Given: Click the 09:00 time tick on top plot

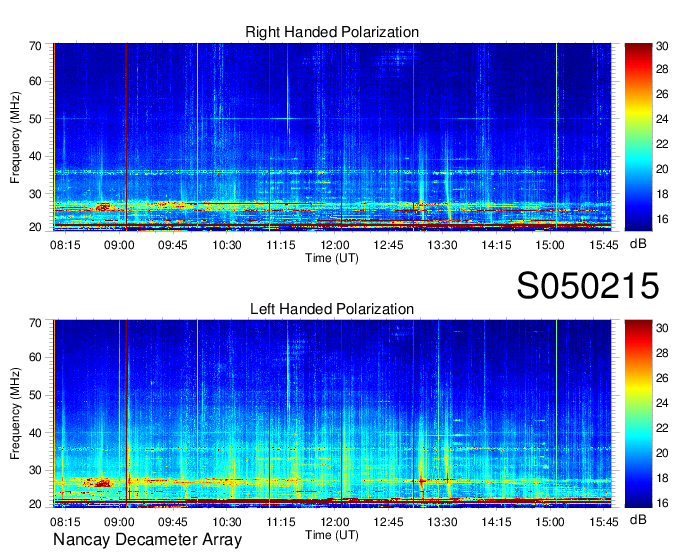Looking at the screenshot, I should pos(119,245).
